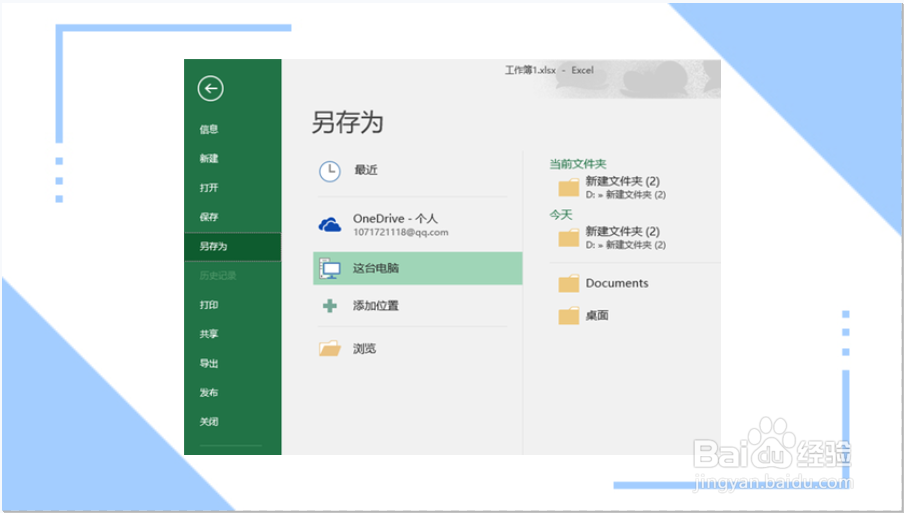The image size is (904, 513).
Task: Open the 浏览 browse option
Action: [364, 348]
